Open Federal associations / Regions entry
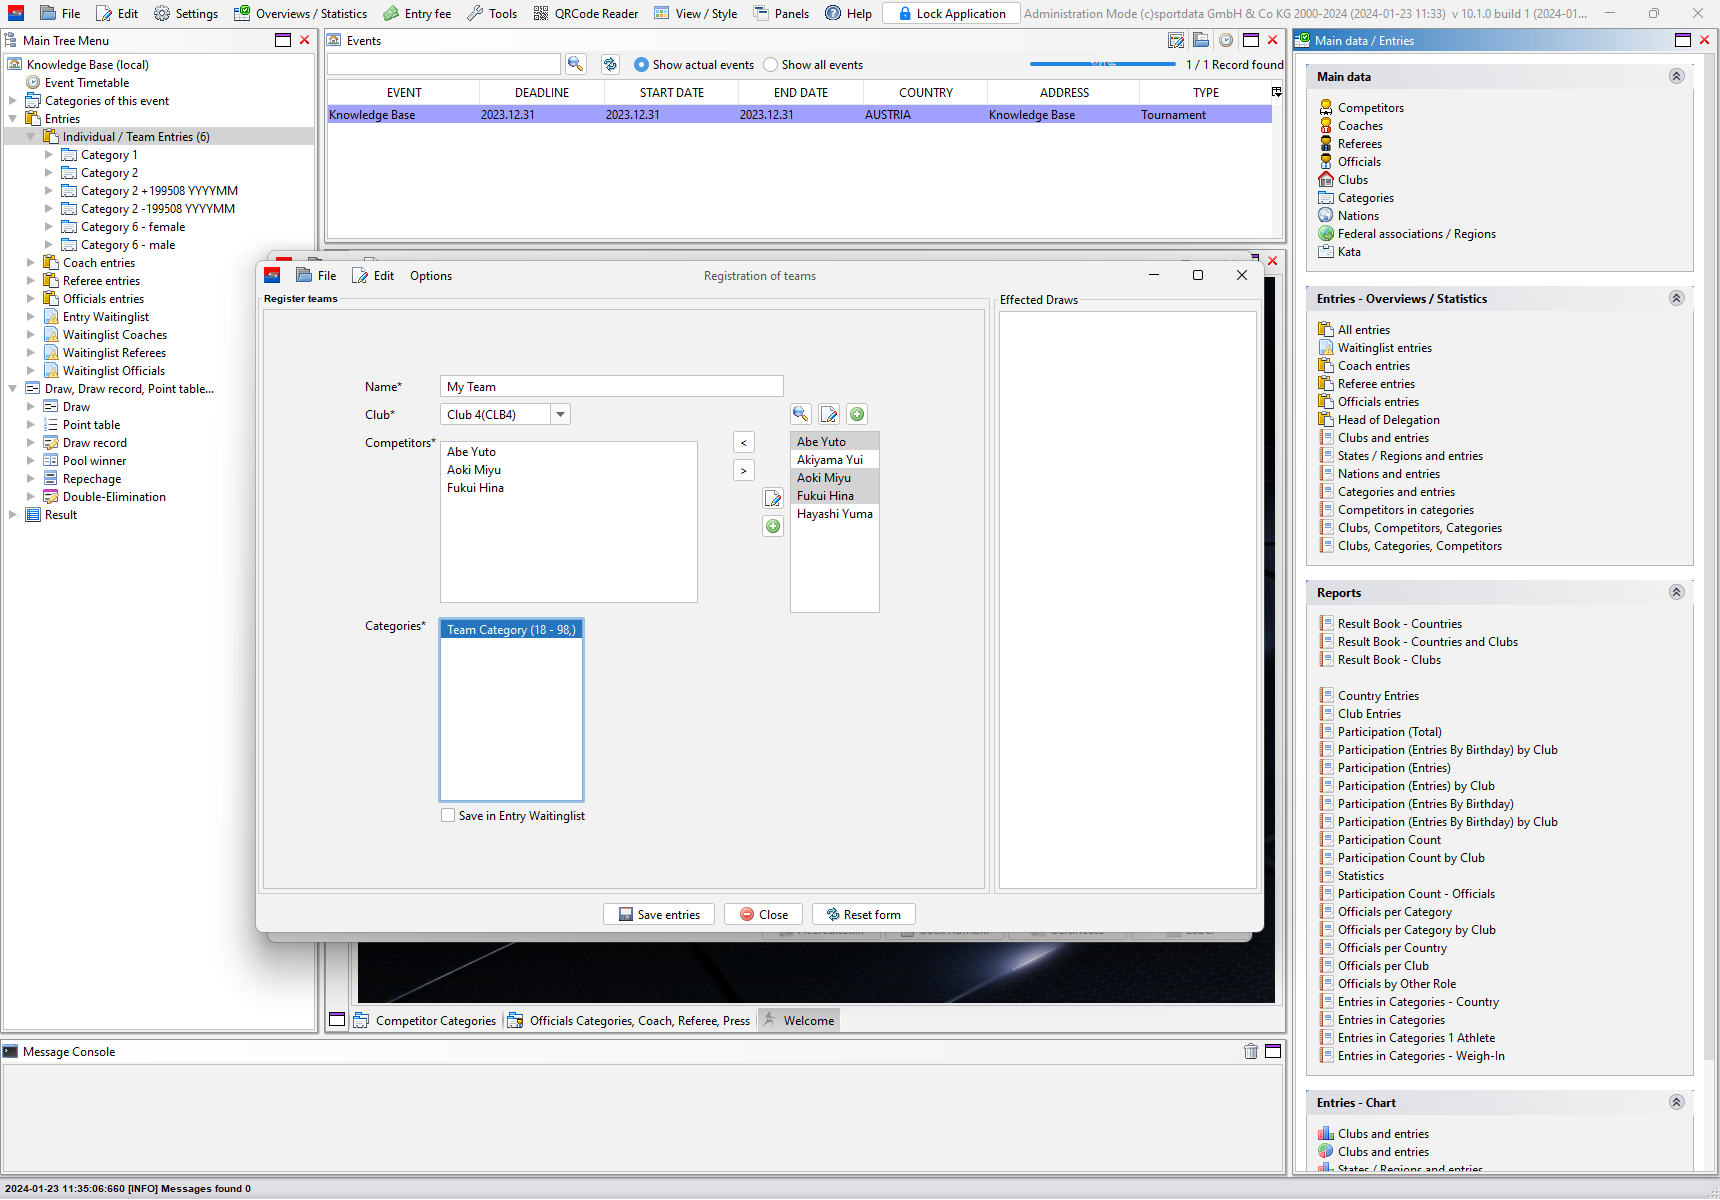 [1416, 234]
